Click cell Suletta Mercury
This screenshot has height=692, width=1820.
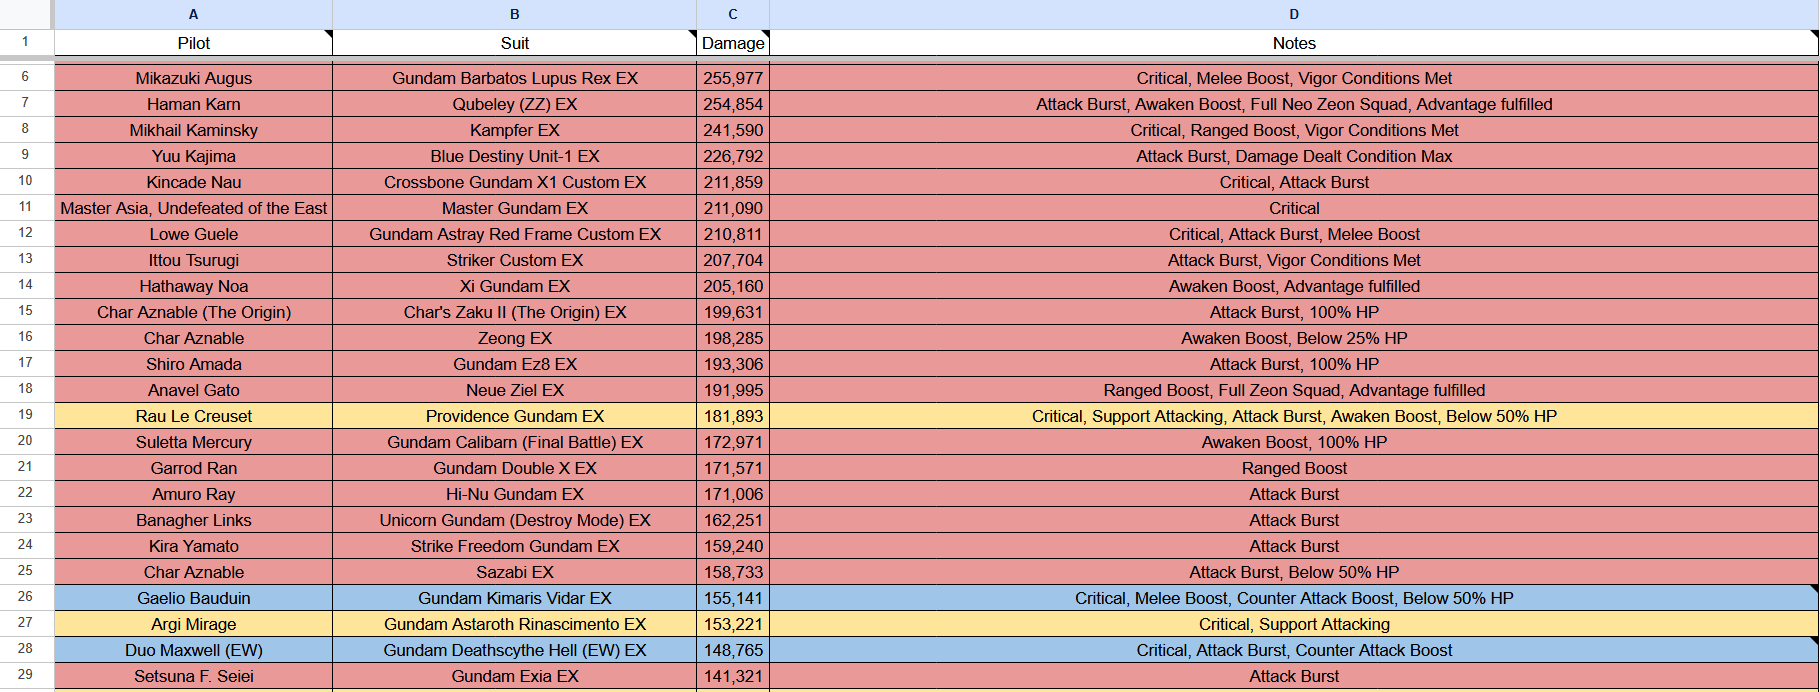[x=193, y=442]
